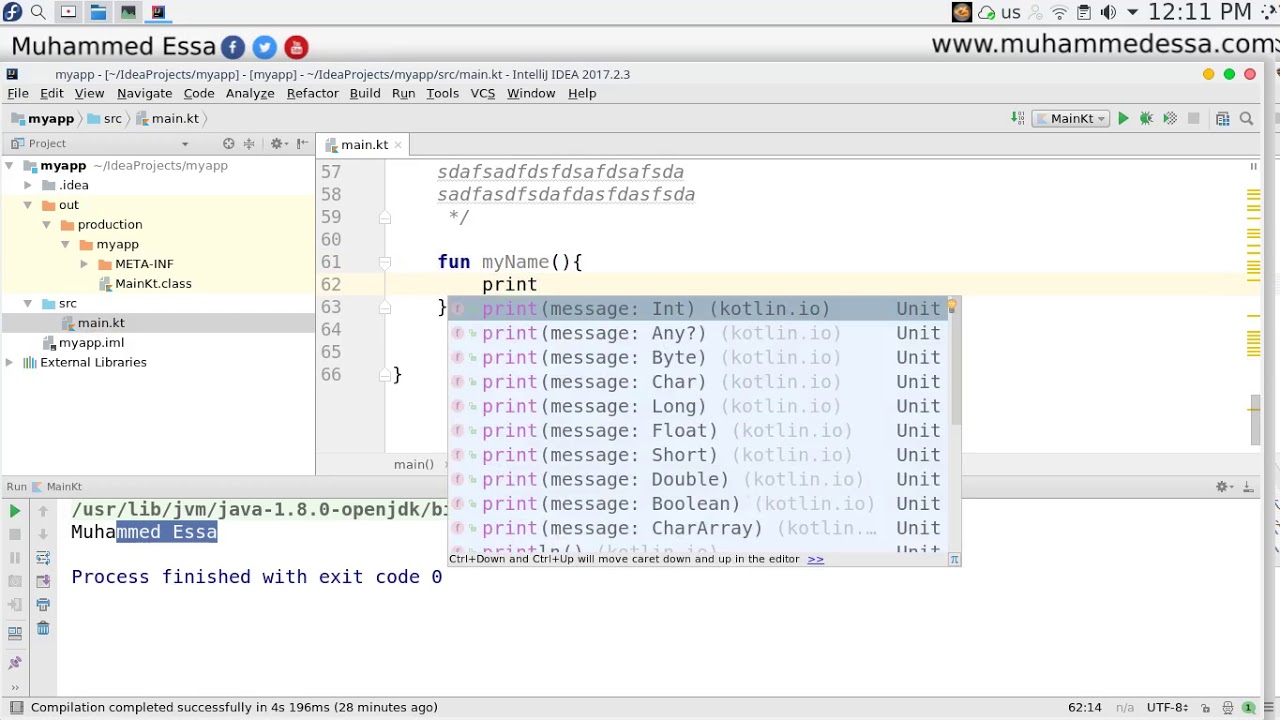Open the VCS menu
Image resolution: width=1280 pixels, height=720 pixels.
coord(482,93)
